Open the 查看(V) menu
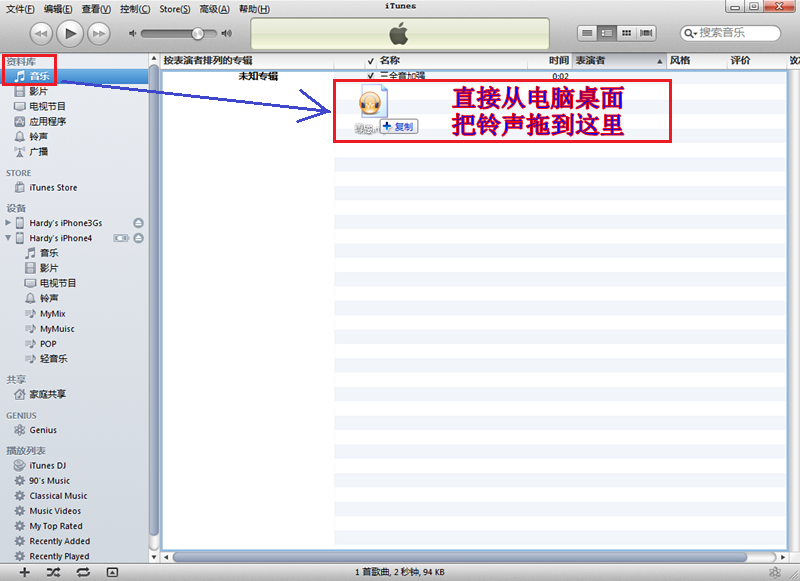The width and height of the screenshot is (800, 581). 96,9
